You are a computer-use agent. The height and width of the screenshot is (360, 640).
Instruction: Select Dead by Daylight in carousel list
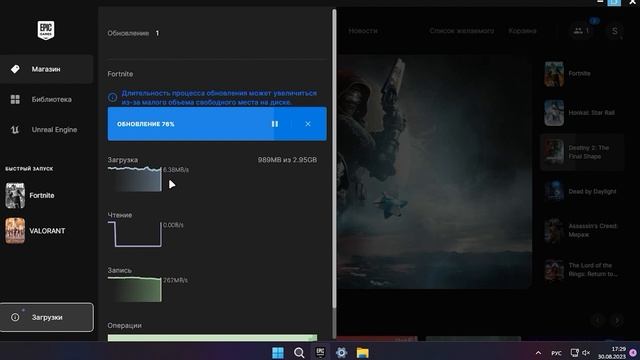582,191
